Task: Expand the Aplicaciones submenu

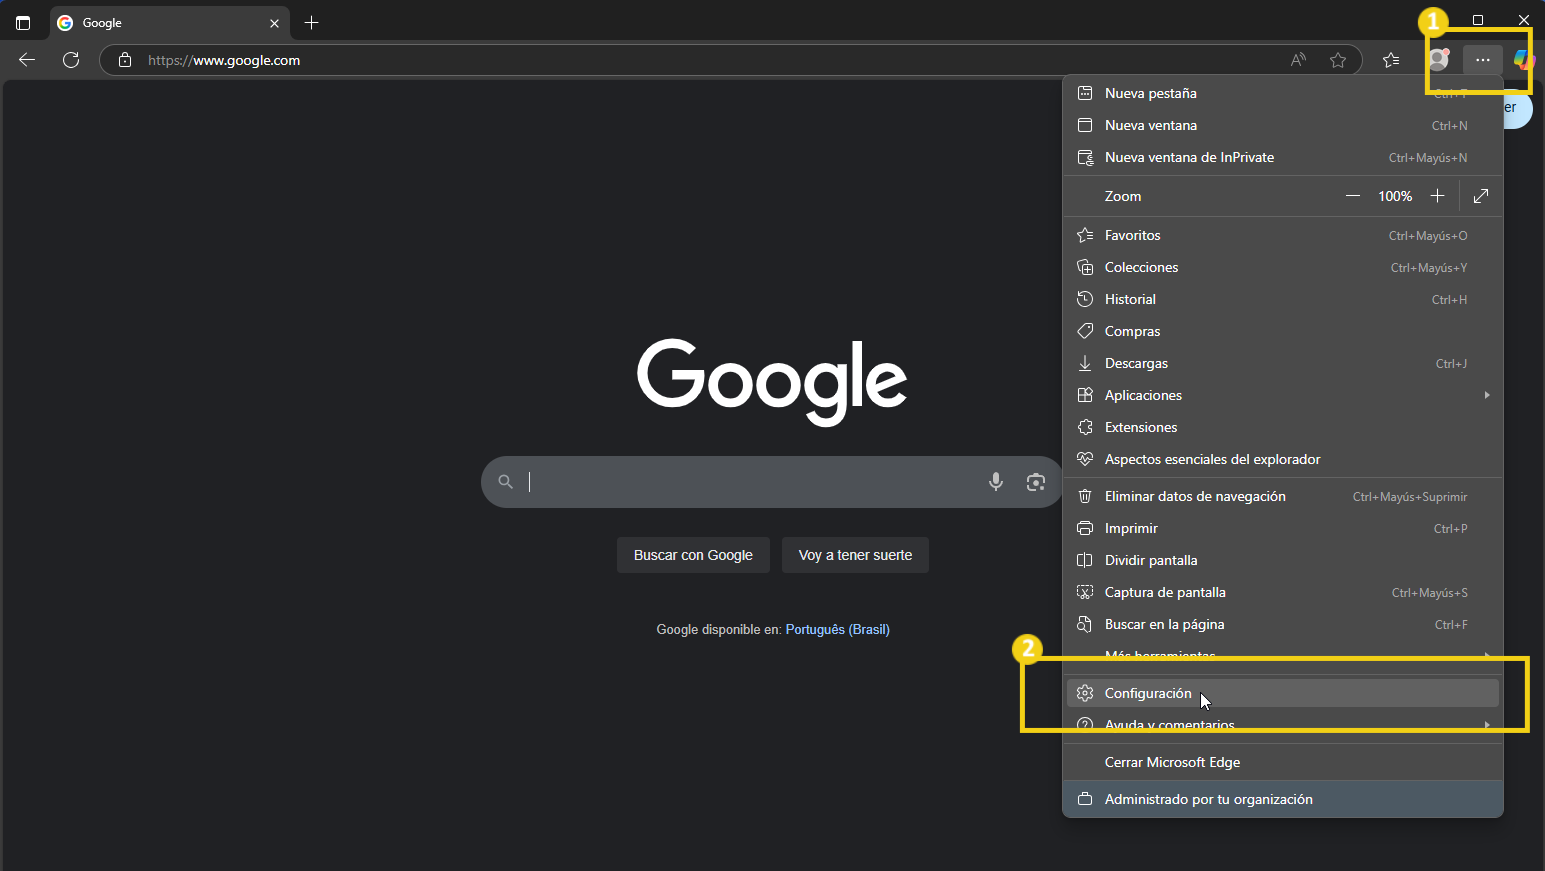Action: (x=1282, y=395)
